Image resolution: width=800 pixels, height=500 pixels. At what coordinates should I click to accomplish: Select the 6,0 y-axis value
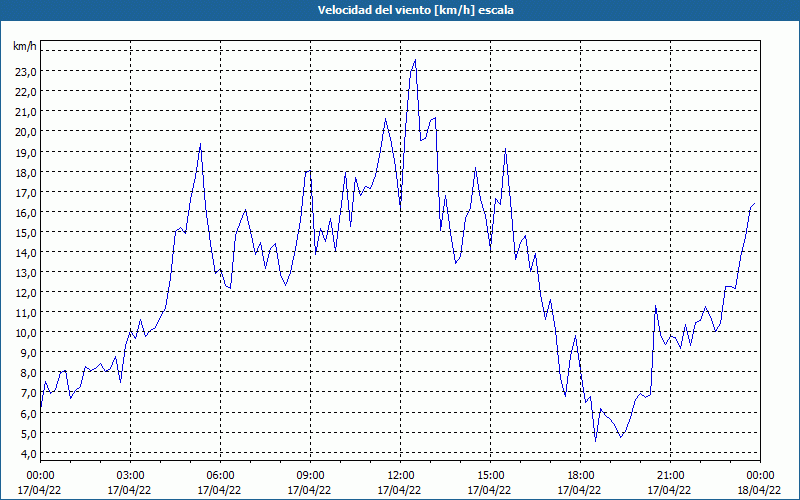point(28,414)
